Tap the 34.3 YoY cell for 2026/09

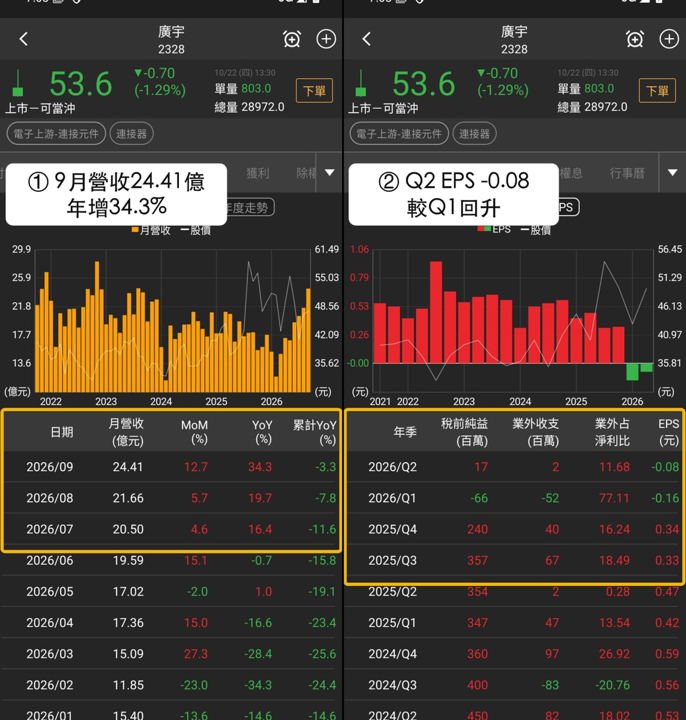coord(260,467)
